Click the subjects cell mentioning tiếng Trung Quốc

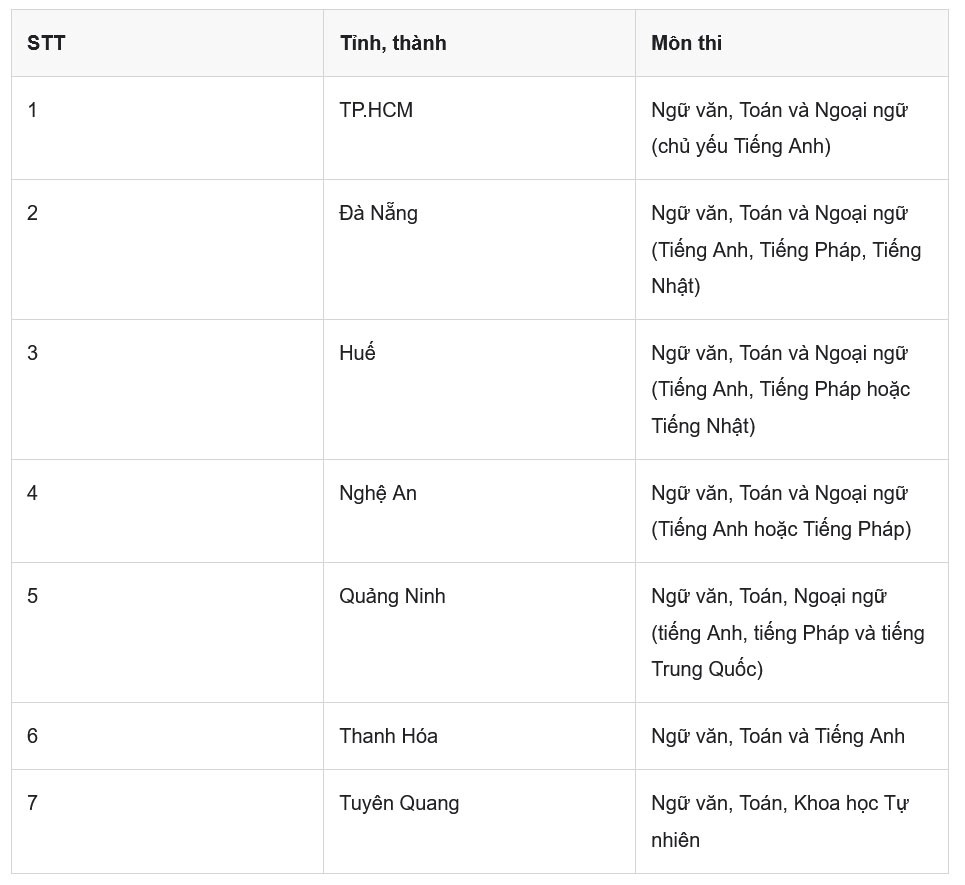(788, 633)
